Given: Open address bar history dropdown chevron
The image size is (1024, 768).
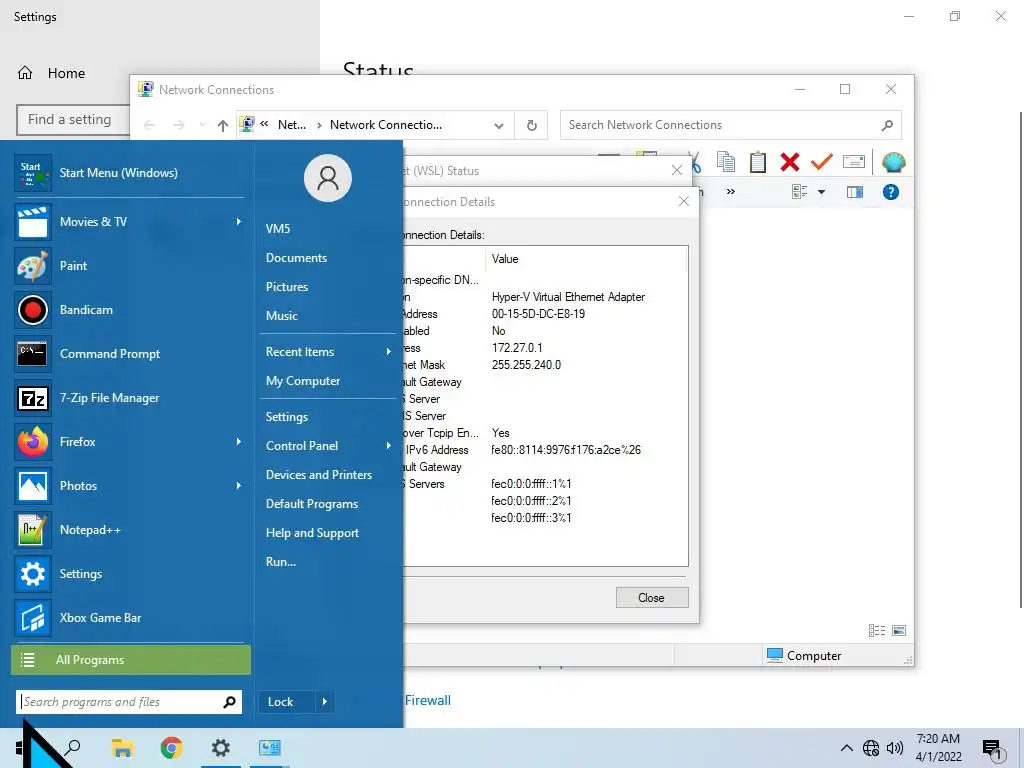Looking at the screenshot, I should [x=499, y=125].
